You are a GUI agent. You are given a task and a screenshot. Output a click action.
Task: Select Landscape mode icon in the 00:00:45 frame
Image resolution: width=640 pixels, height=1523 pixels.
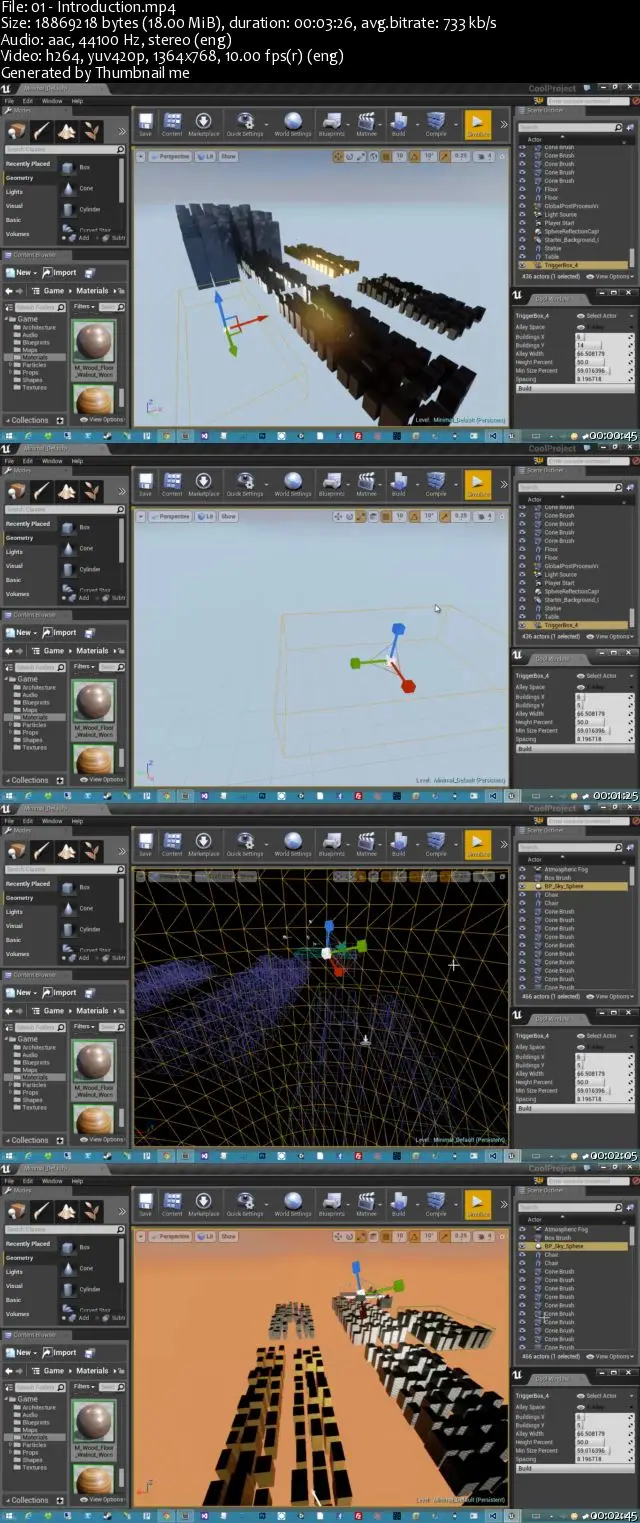(x=66, y=131)
